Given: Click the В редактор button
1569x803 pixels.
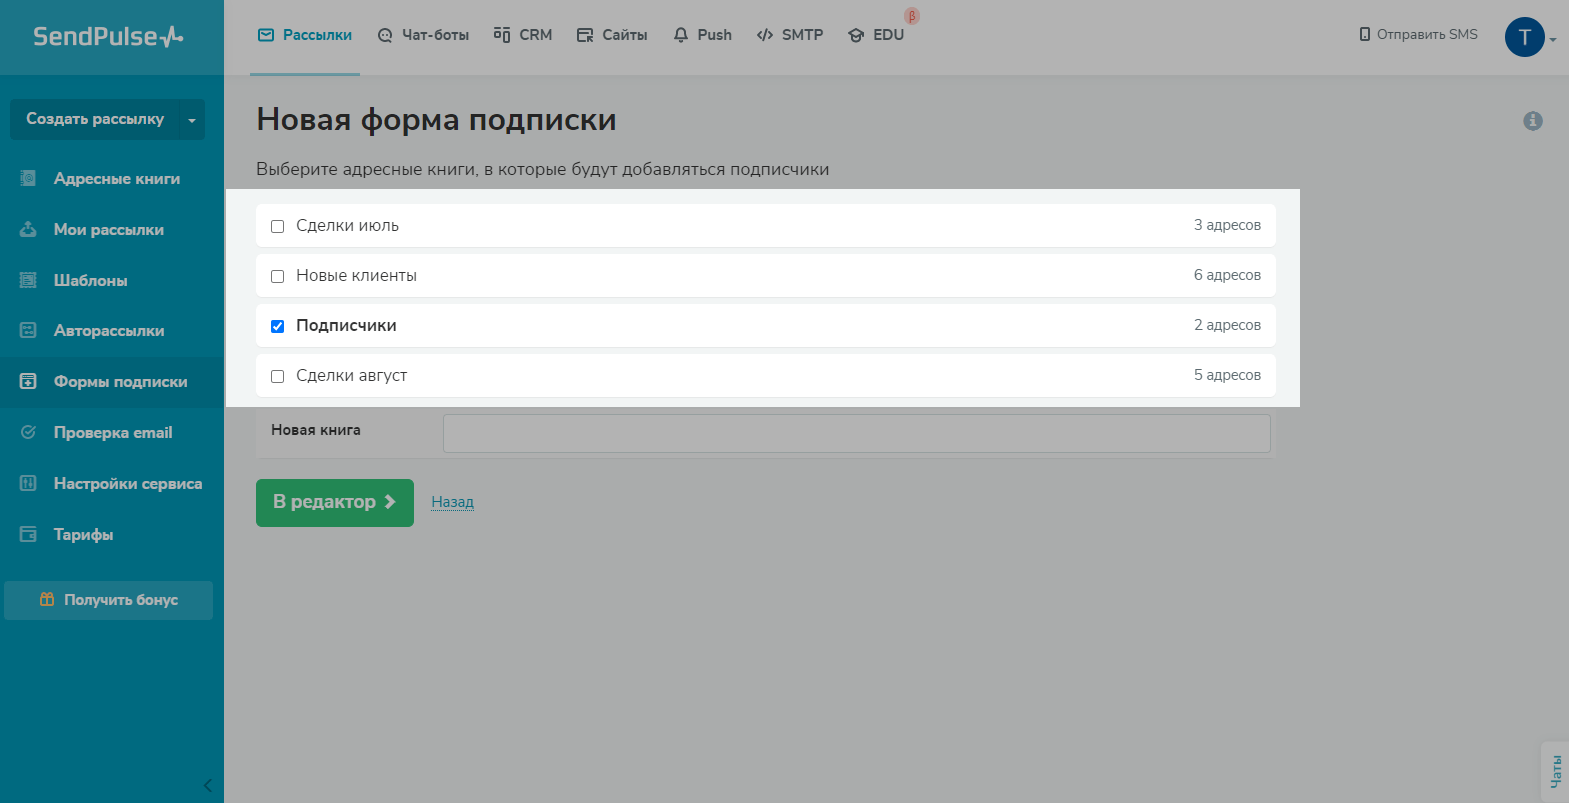Looking at the screenshot, I should pyautogui.click(x=334, y=502).
